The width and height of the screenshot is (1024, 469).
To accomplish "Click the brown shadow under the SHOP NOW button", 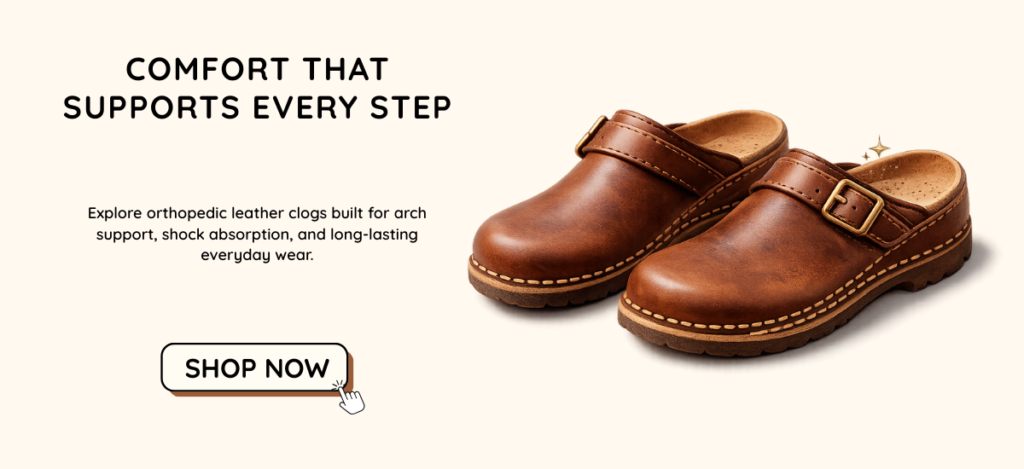I will (261, 393).
